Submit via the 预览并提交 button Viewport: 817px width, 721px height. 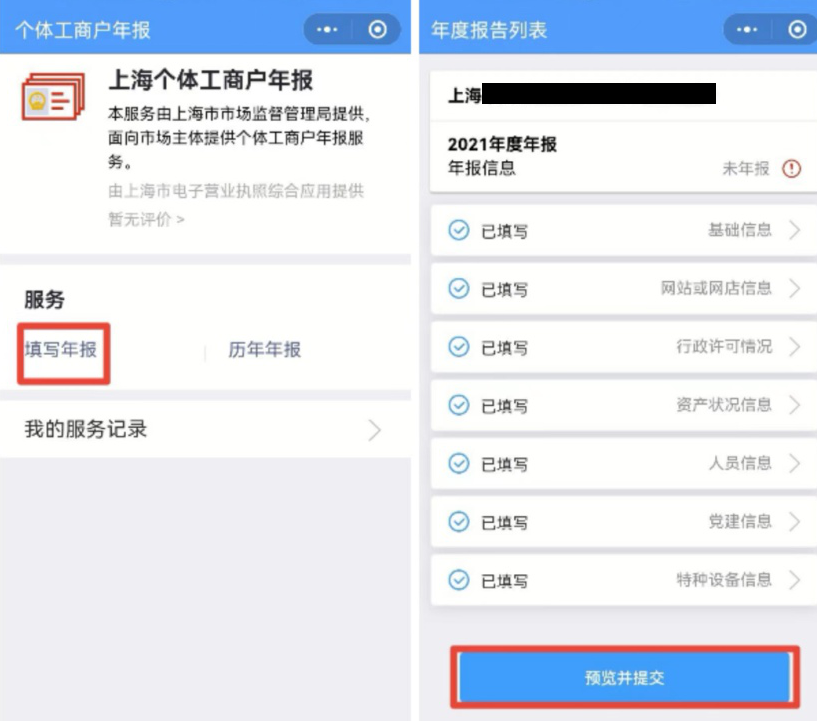(625, 677)
